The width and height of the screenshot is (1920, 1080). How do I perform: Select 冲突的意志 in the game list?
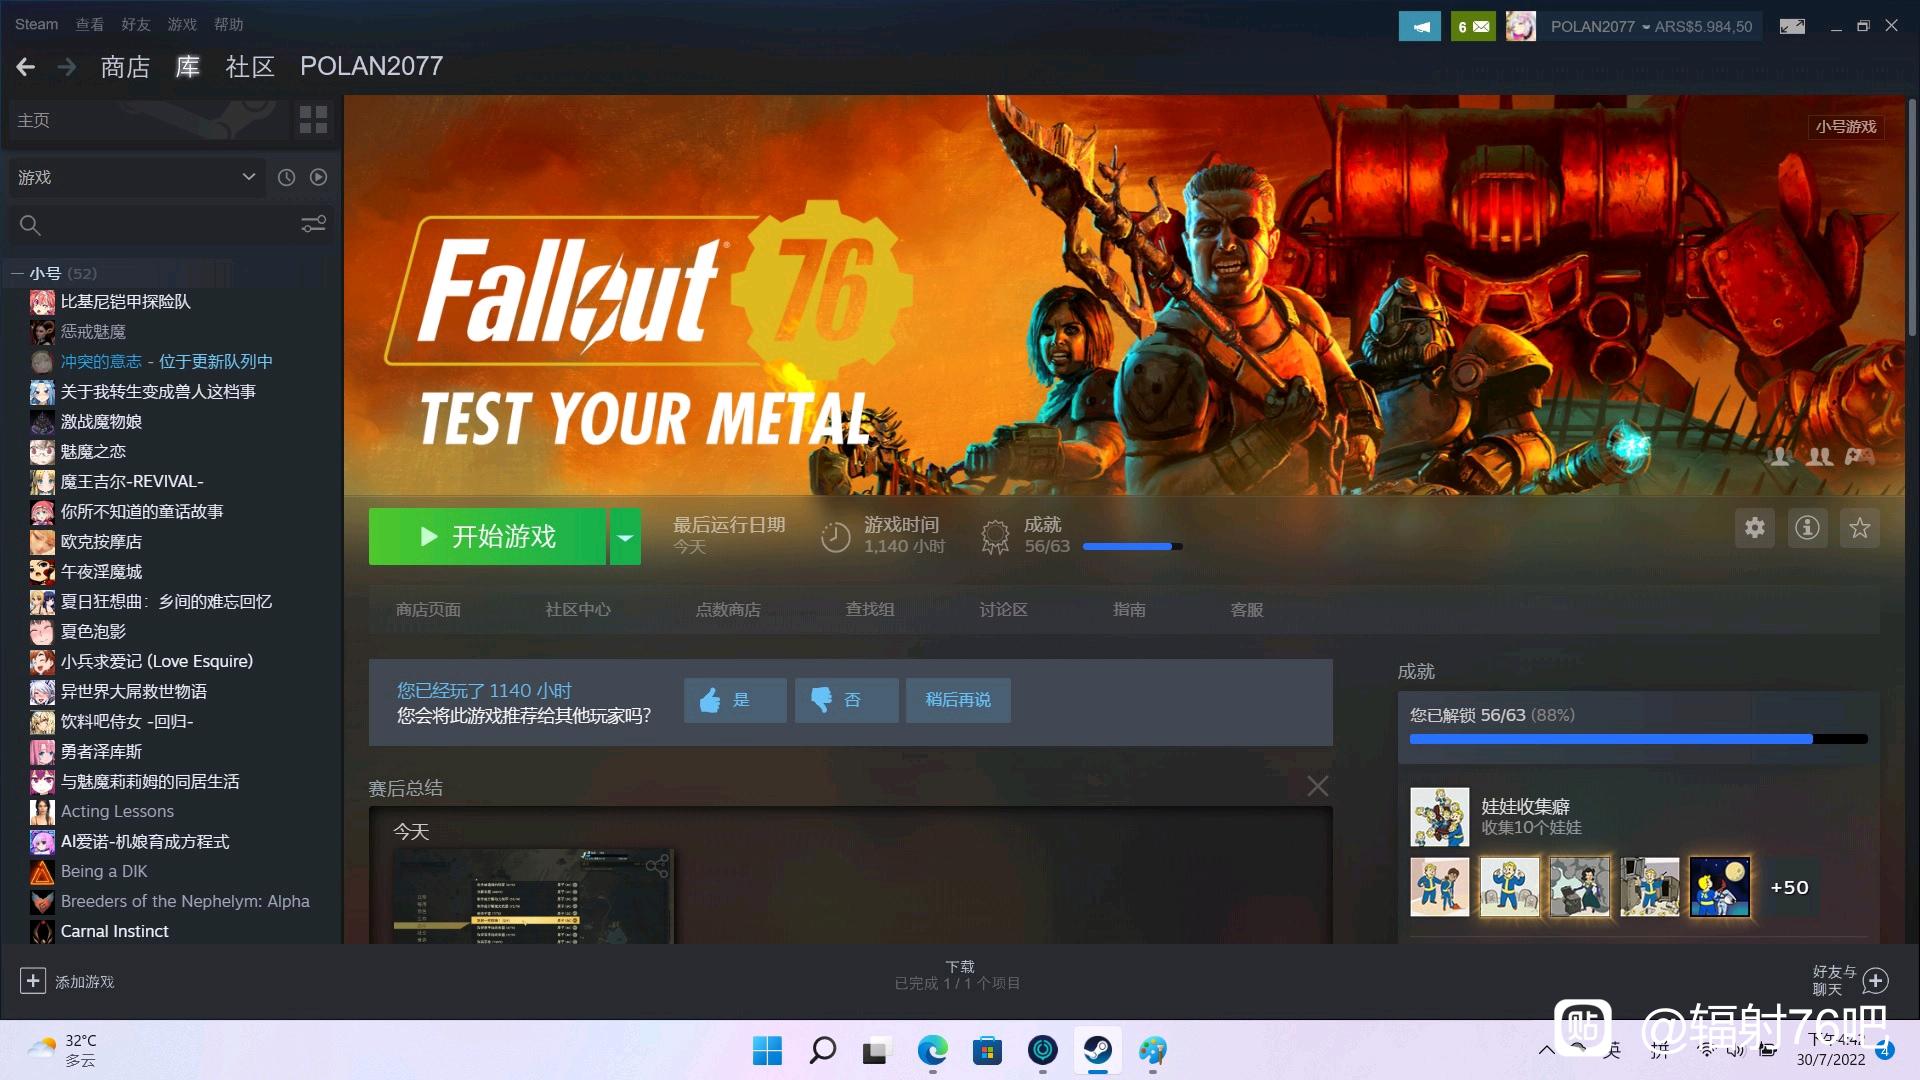[x=101, y=361]
